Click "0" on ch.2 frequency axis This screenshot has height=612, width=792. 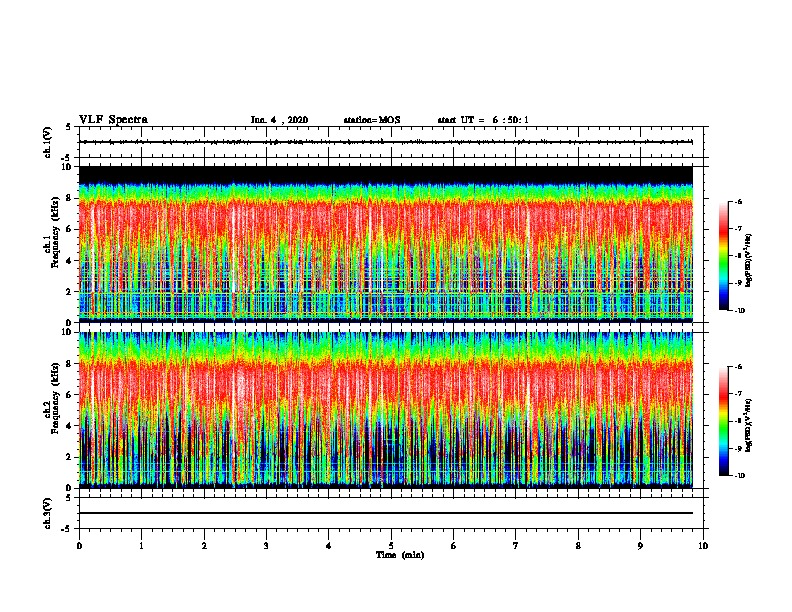(x=70, y=488)
